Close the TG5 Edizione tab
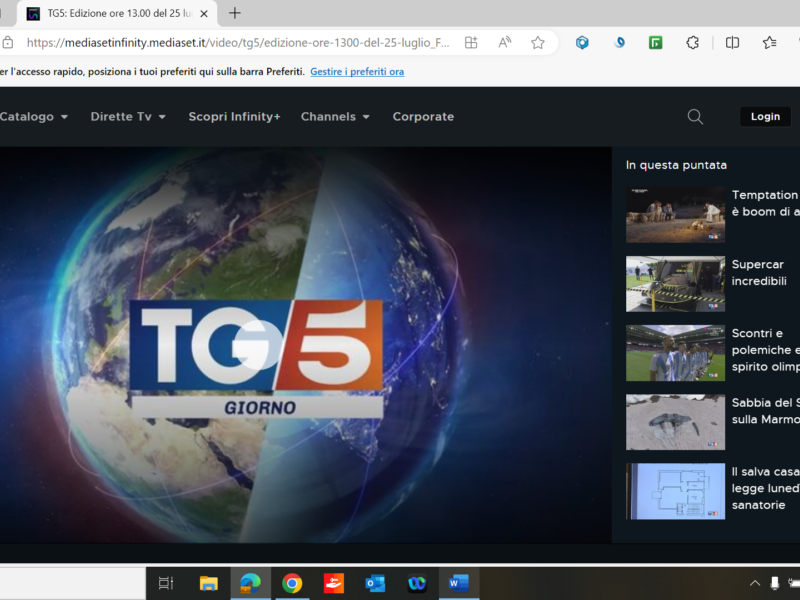800x600 pixels. point(204,14)
